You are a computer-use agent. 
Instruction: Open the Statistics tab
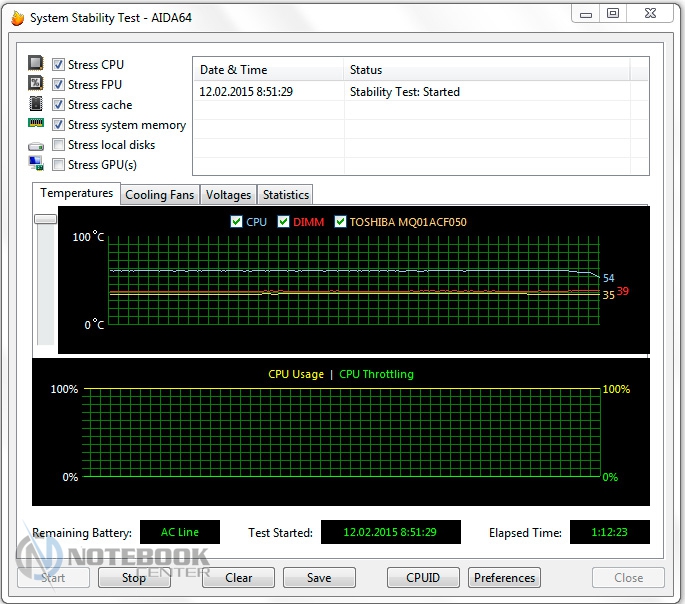[x=286, y=195]
